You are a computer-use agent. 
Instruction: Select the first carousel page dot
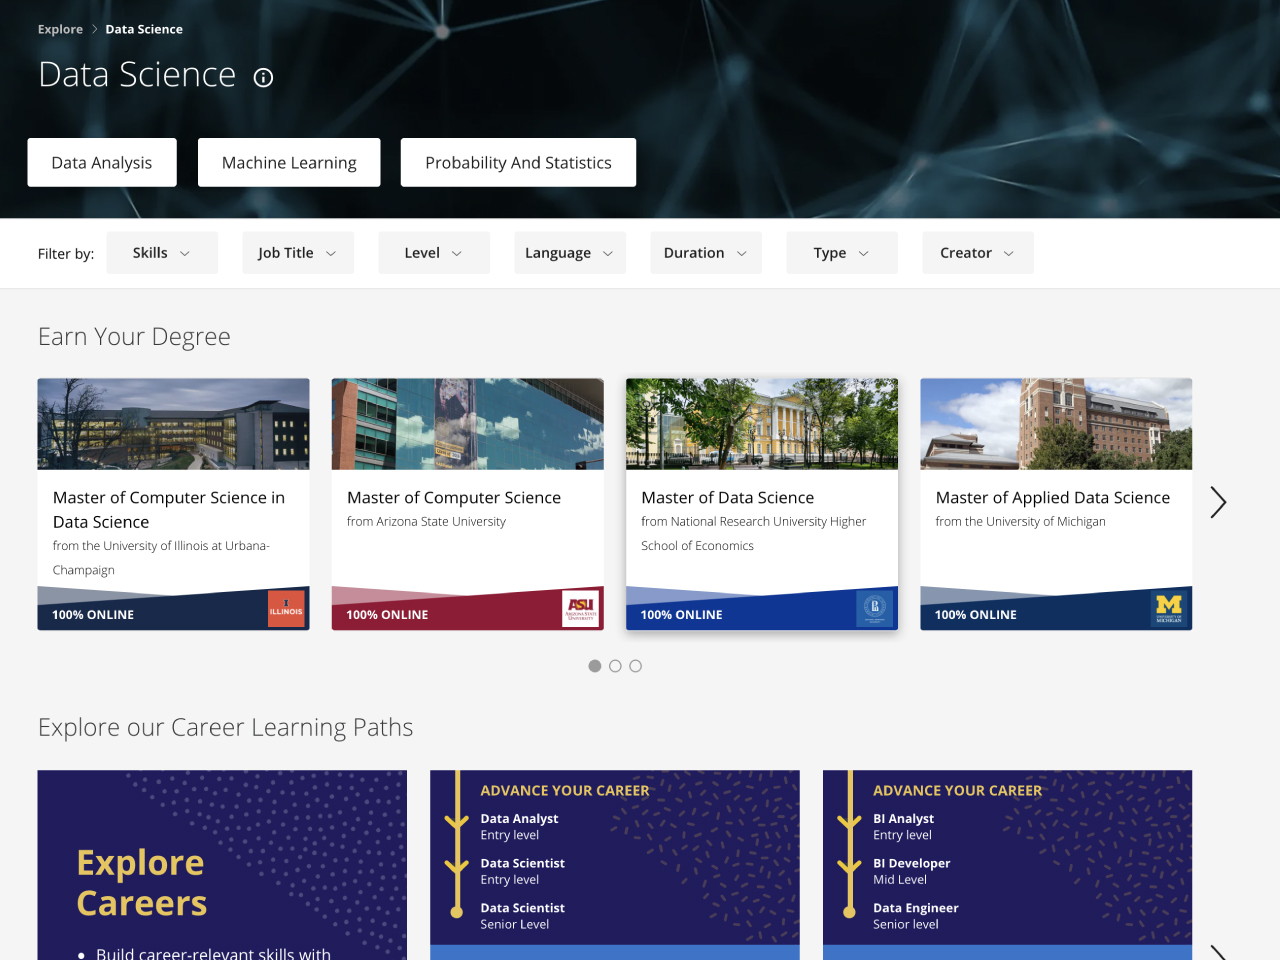point(595,666)
